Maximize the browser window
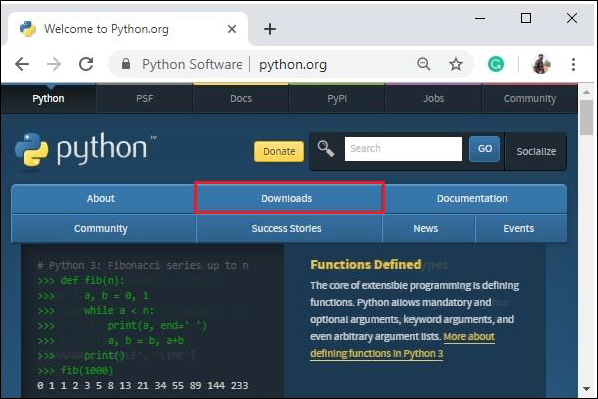598x399 pixels. pos(526,18)
